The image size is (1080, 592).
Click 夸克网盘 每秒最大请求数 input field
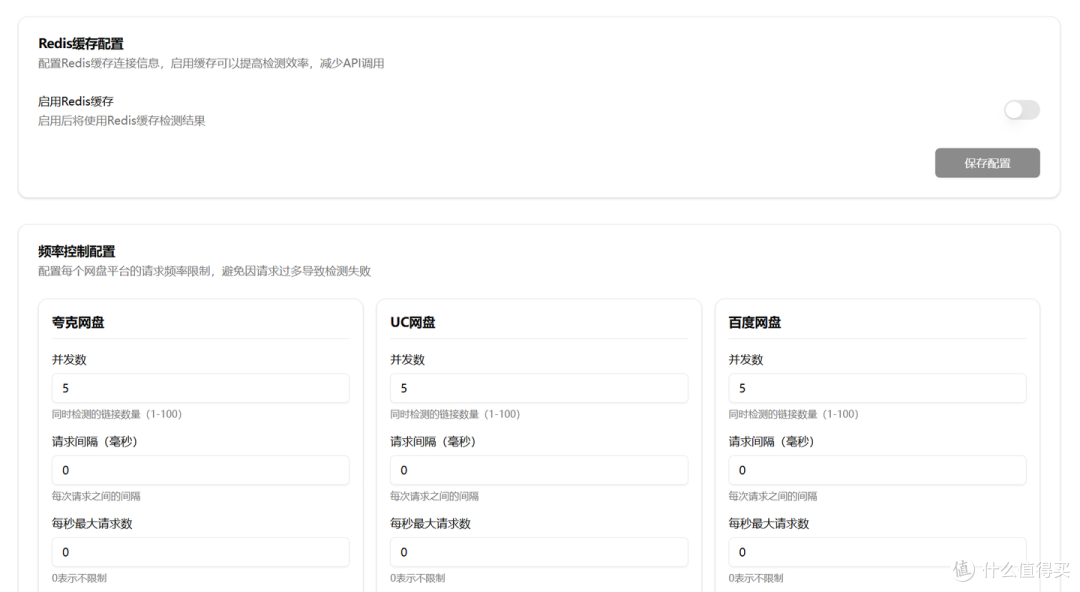200,552
